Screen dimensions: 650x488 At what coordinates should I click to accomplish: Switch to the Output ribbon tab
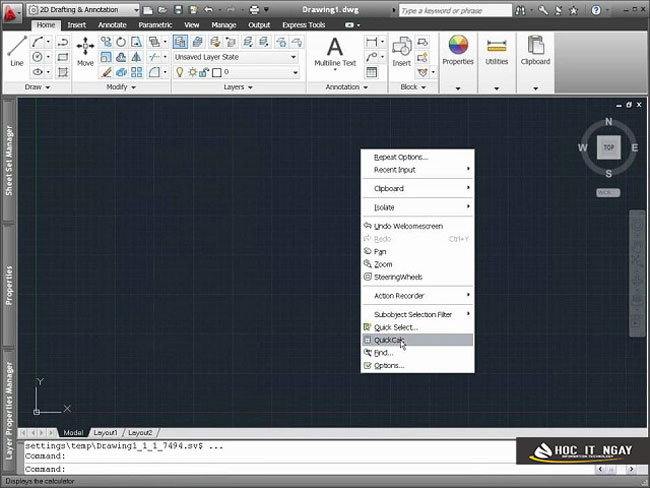(x=259, y=25)
